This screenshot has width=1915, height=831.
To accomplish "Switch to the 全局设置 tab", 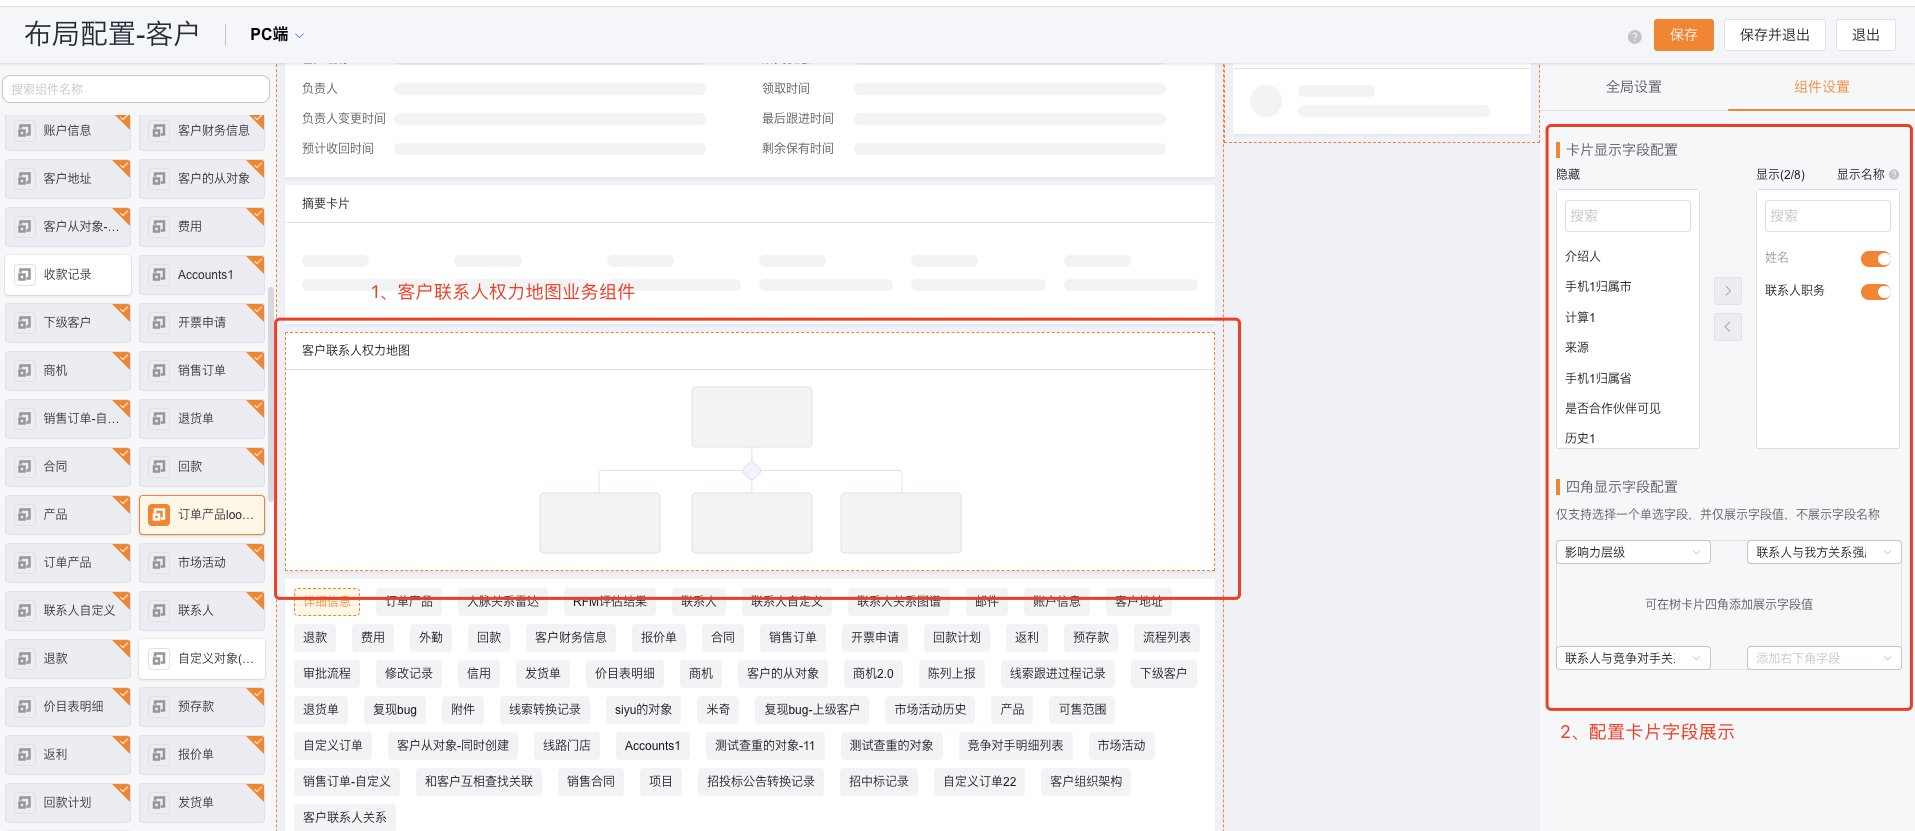I will tap(1633, 87).
